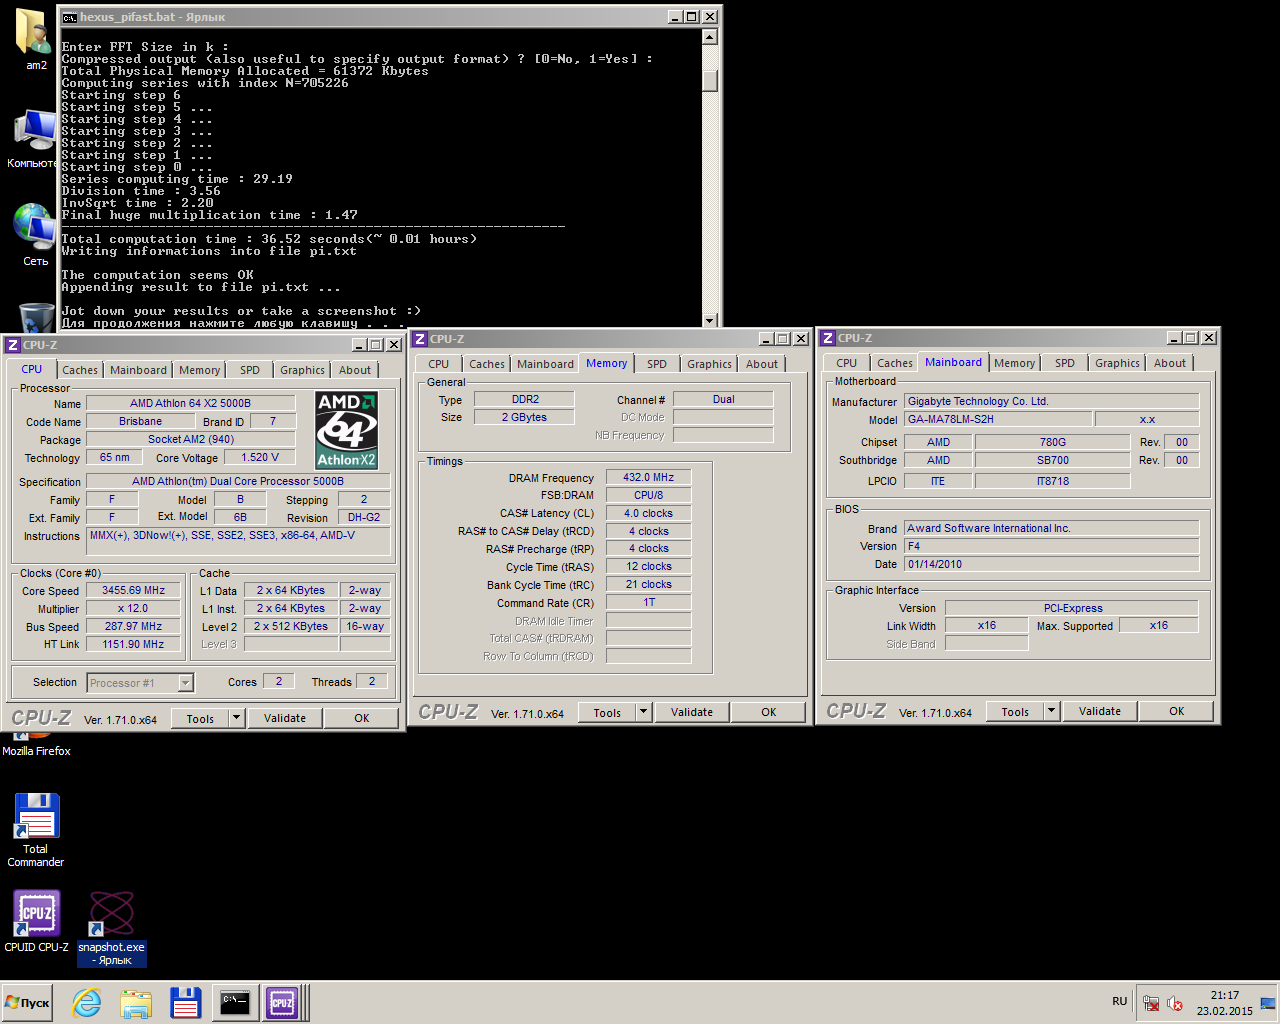Image resolution: width=1280 pixels, height=1024 pixels.
Task: Expand Tools dropdown arrow in Memory CPU-Z window
Action: coord(644,712)
